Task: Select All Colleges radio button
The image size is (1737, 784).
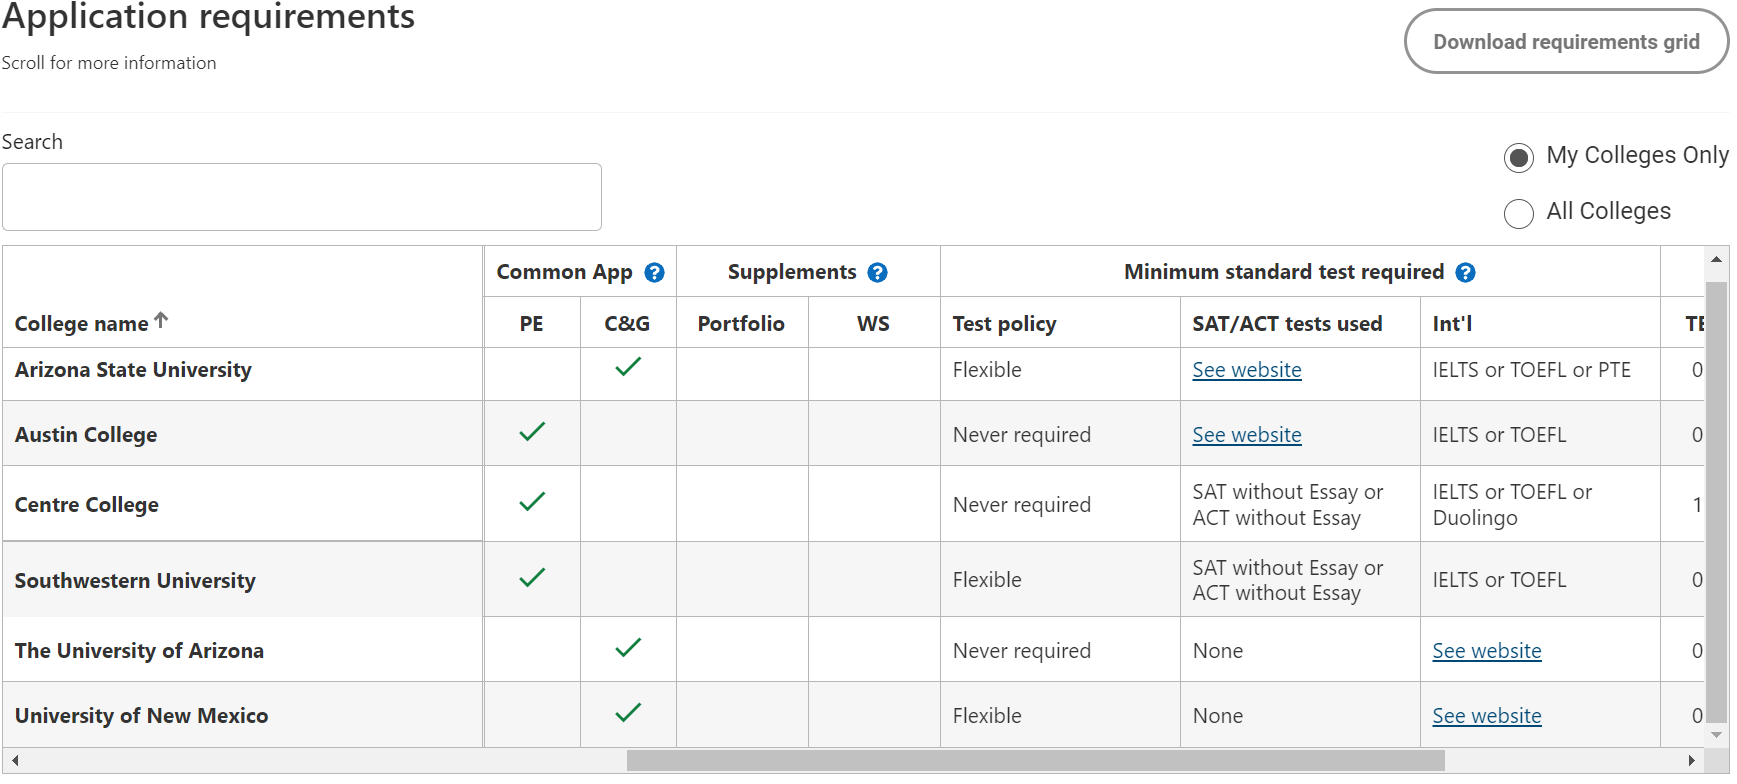Action: 1518,213
